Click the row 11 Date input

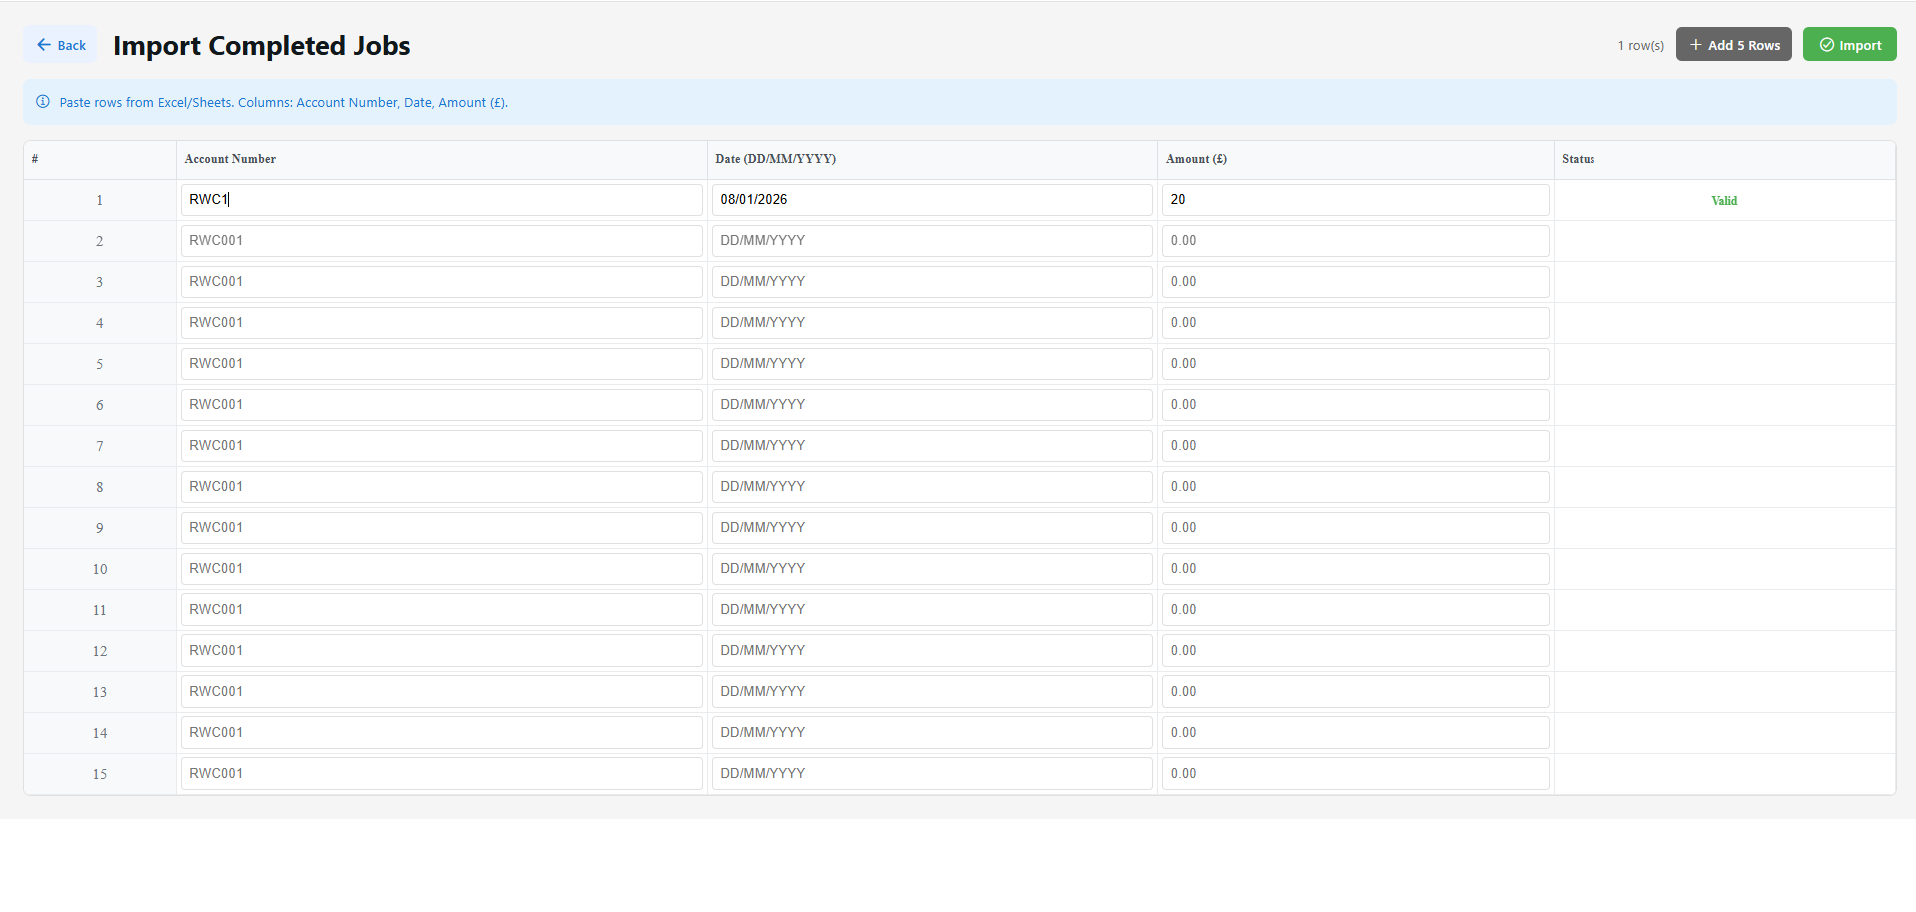pos(932,610)
